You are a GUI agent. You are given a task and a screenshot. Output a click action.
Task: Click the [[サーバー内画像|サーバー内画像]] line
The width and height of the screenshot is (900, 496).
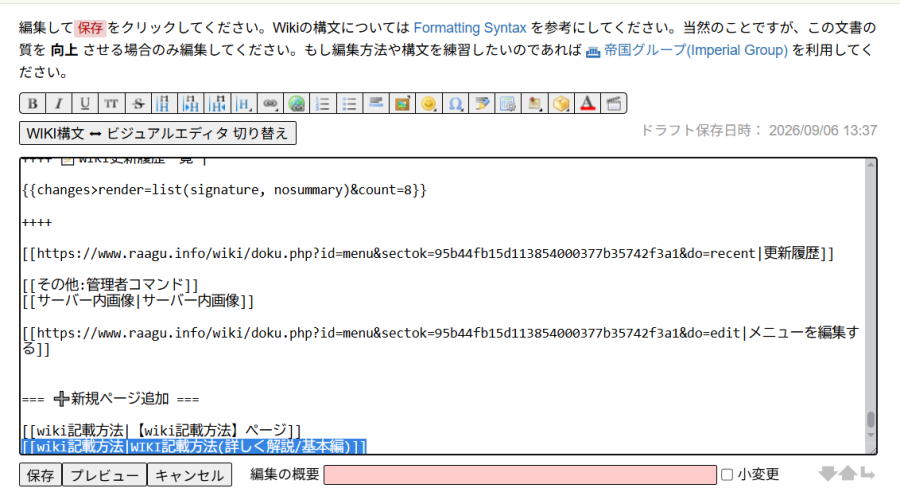(138, 300)
